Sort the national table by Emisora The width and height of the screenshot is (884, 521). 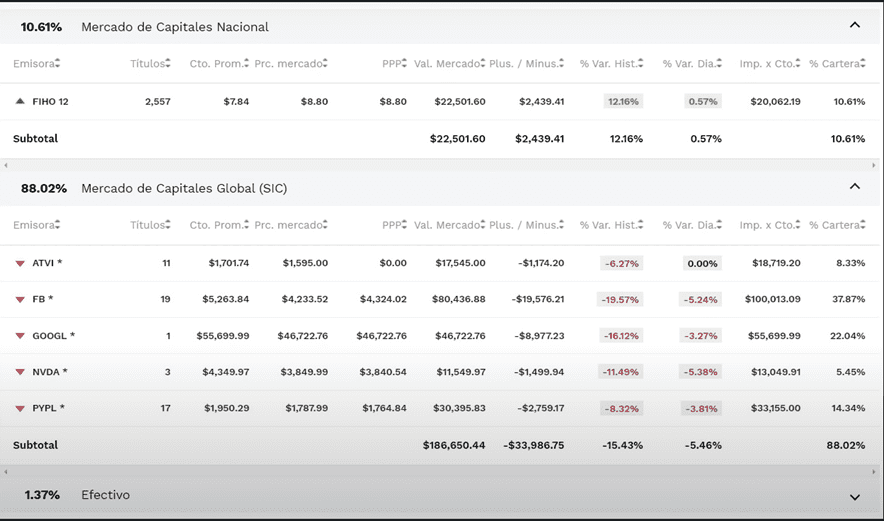(x=37, y=64)
